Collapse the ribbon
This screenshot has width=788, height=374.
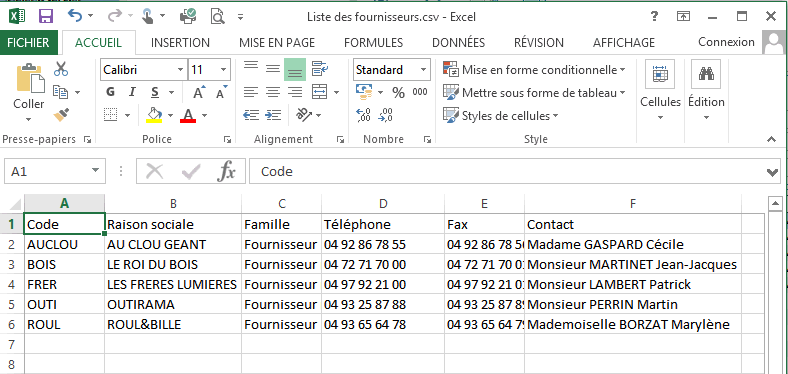click(771, 139)
